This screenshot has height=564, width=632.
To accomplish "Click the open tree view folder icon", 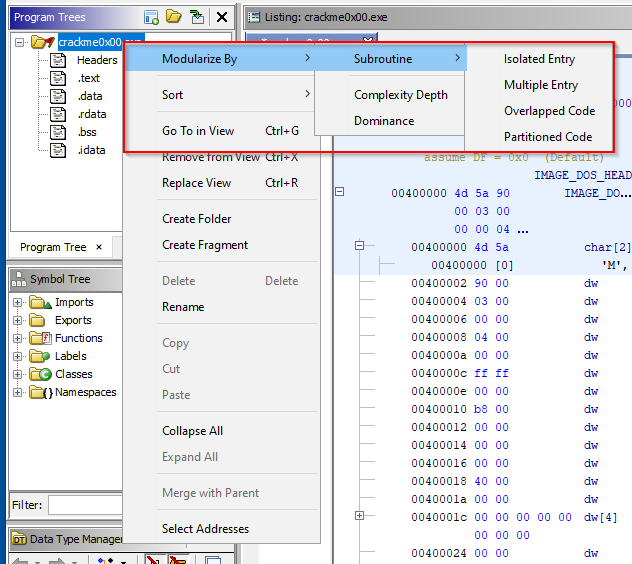I will pyautogui.click(x=174, y=17).
